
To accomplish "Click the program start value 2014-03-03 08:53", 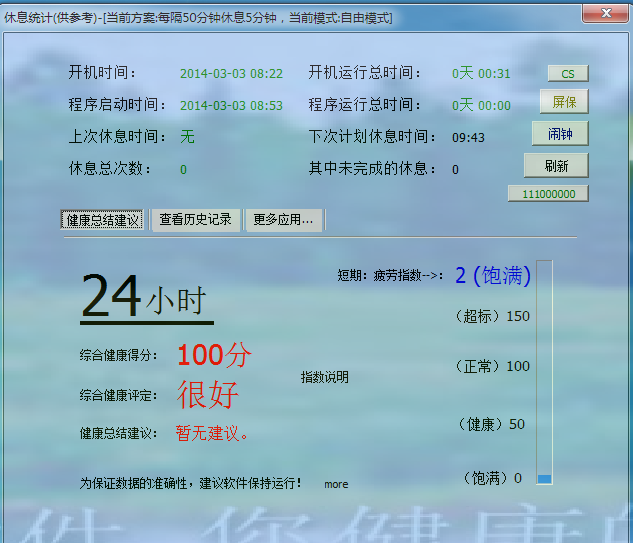I will (231, 105).
